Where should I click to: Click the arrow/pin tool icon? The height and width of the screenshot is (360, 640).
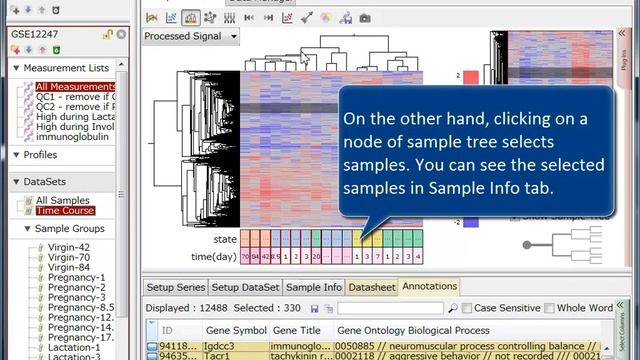point(307,18)
